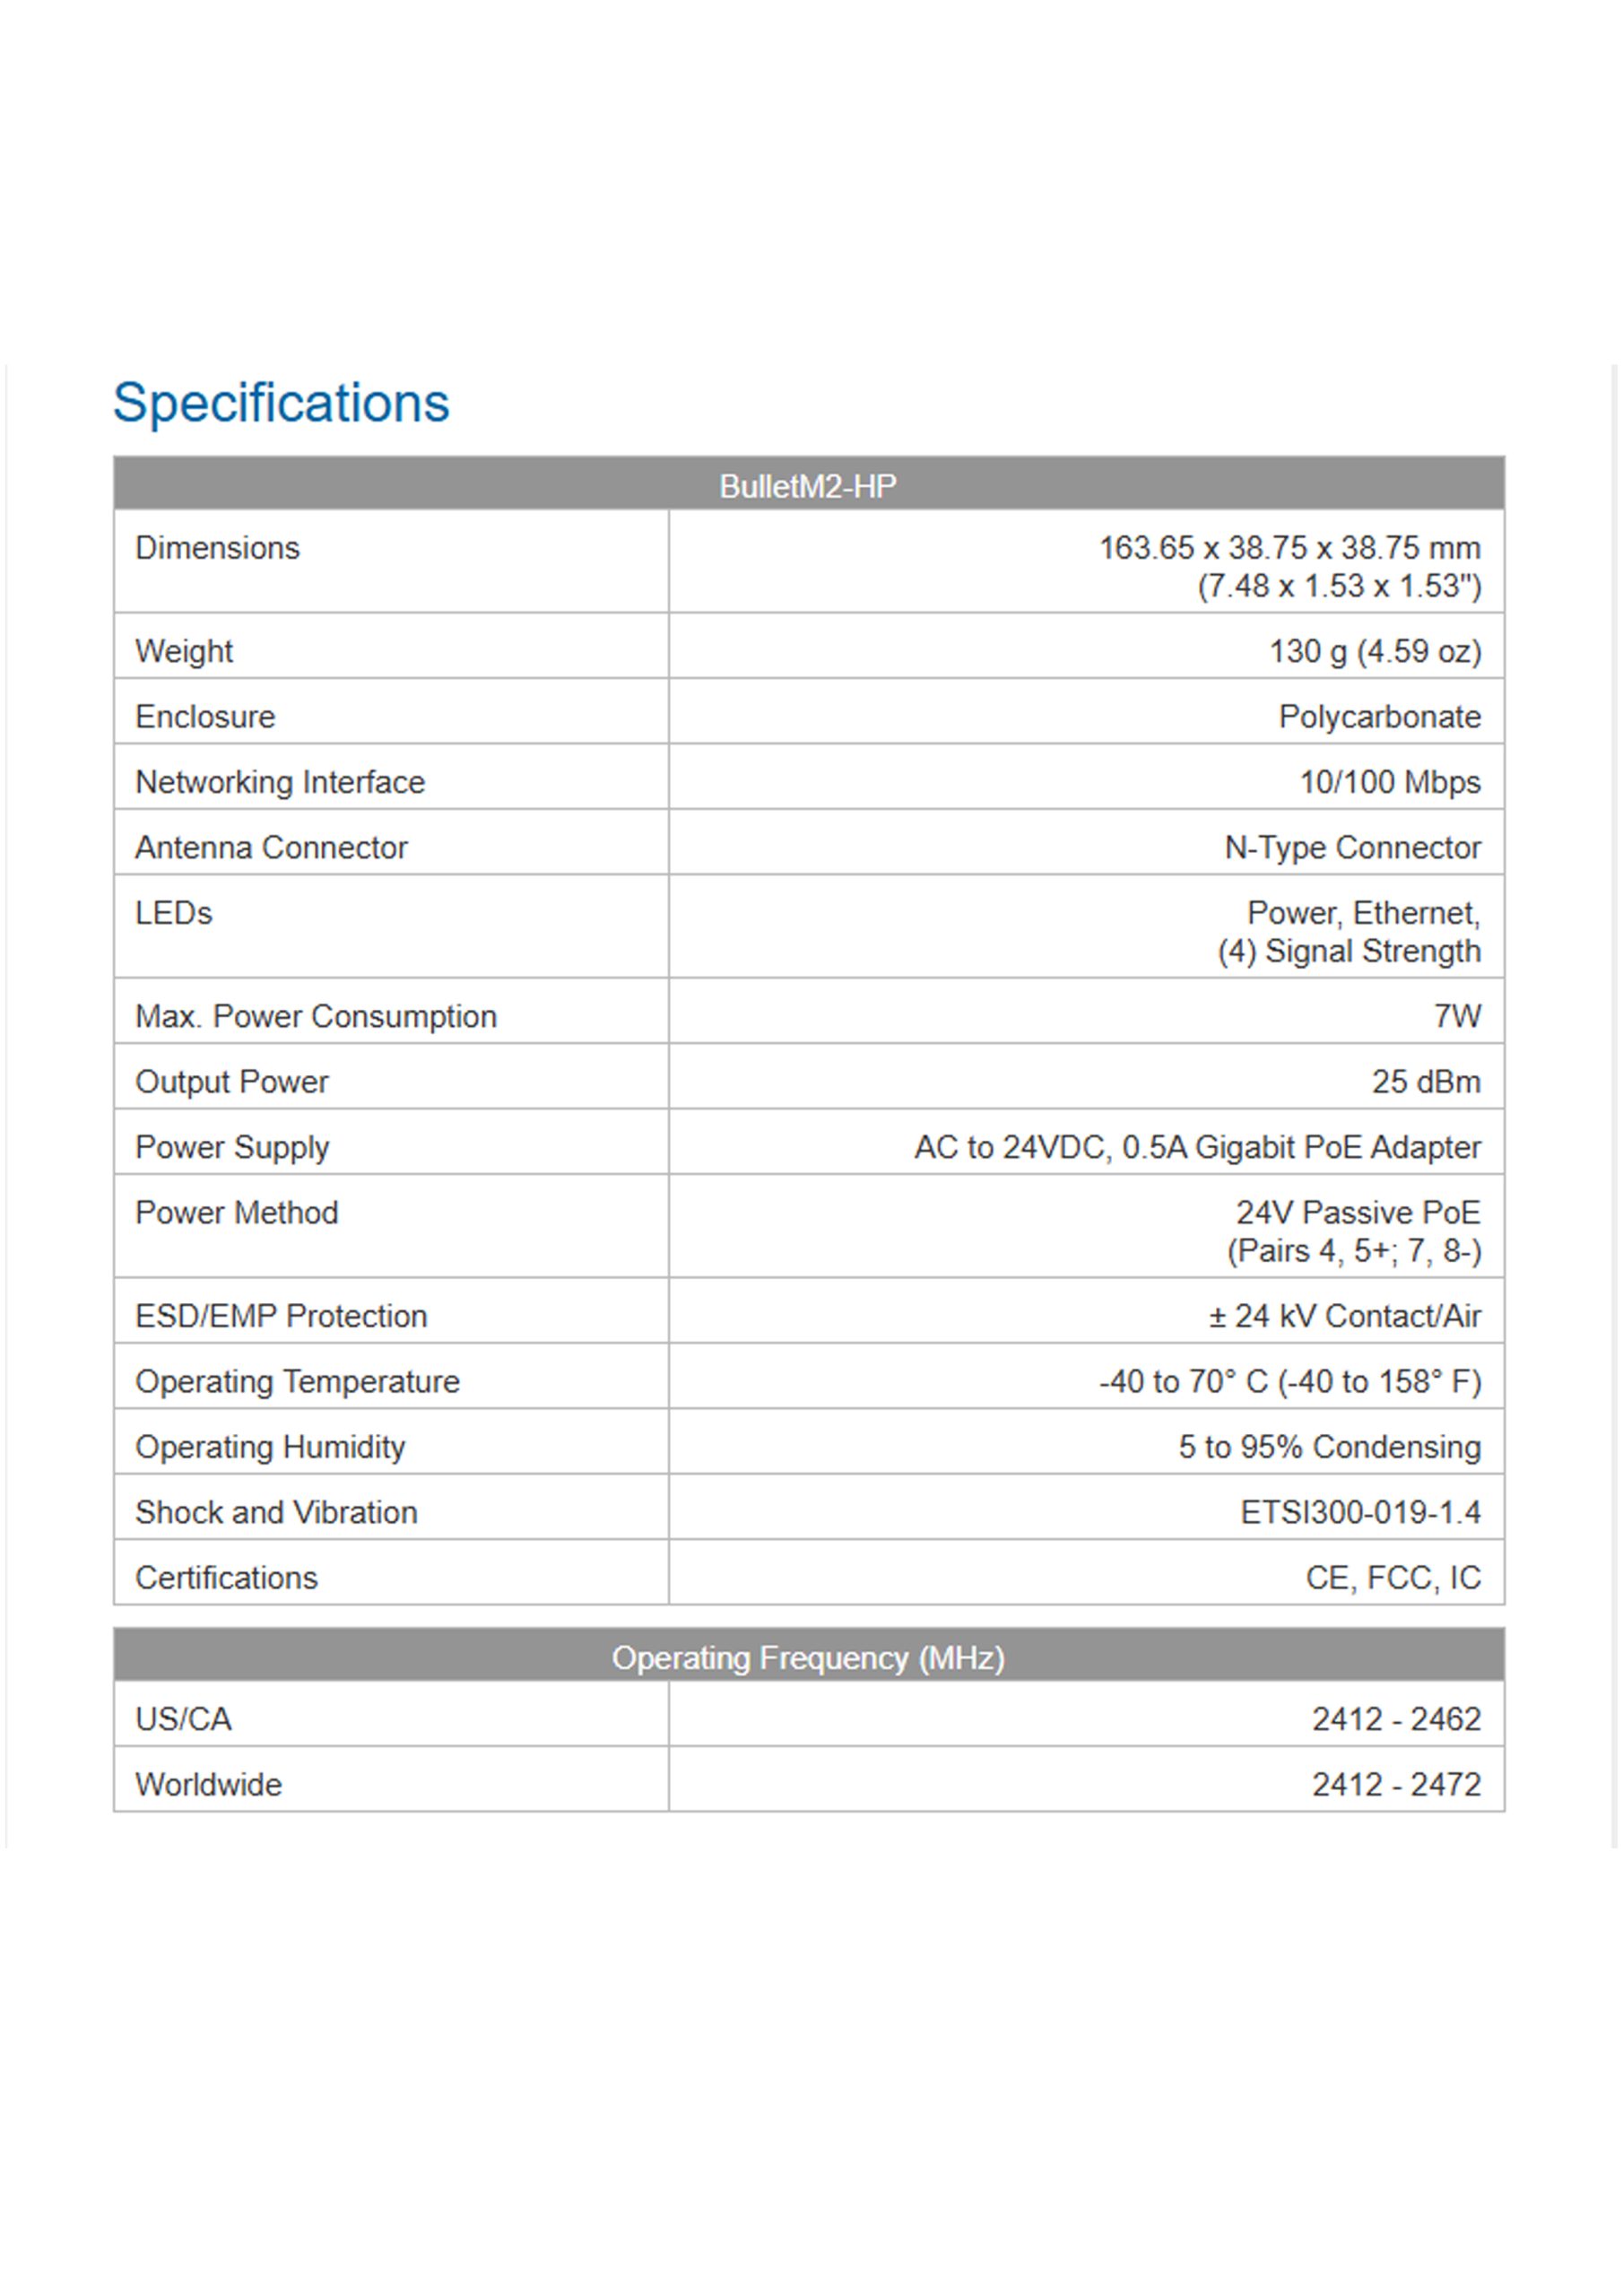This screenshot has height=2296, width=1623.
Task: Select the BulletM2-HP table header
Action: (808, 486)
